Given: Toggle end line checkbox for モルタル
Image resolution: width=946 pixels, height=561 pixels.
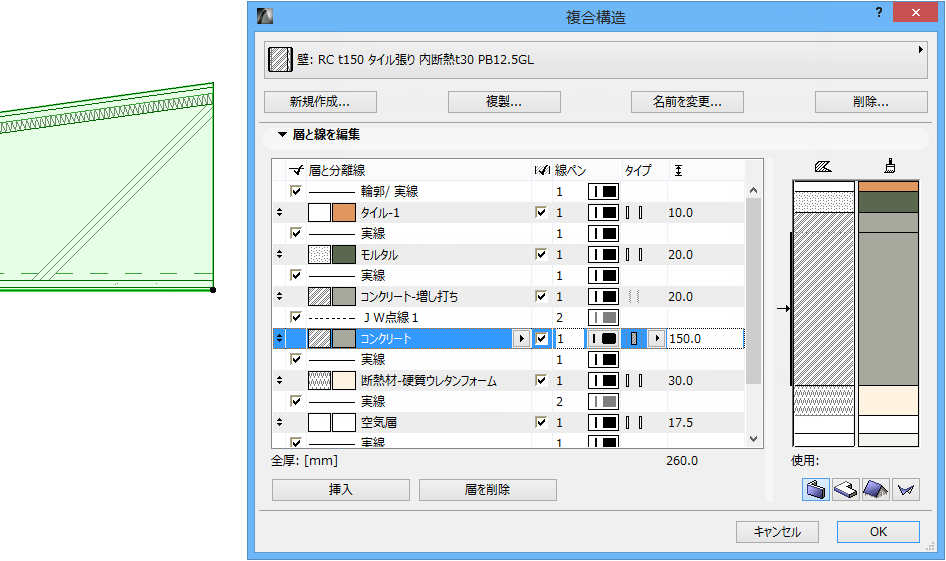Looking at the screenshot, I should click(541, 254).
